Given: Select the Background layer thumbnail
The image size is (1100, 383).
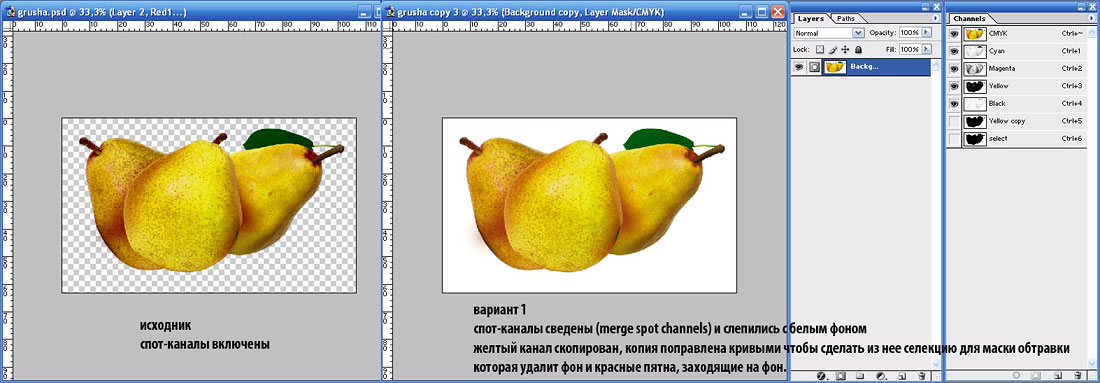Looking at the screenshot, I should pos(835,67).
